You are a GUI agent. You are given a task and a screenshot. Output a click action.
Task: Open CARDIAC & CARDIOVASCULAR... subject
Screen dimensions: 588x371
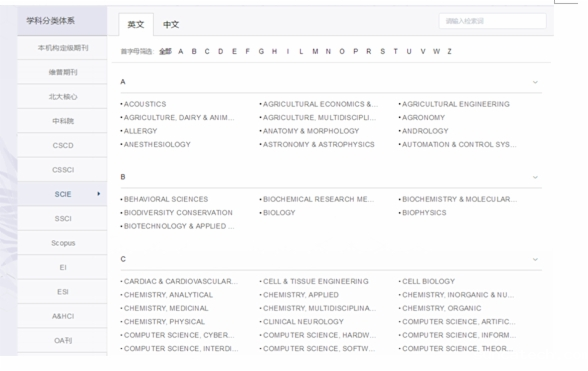click(180, 281)
